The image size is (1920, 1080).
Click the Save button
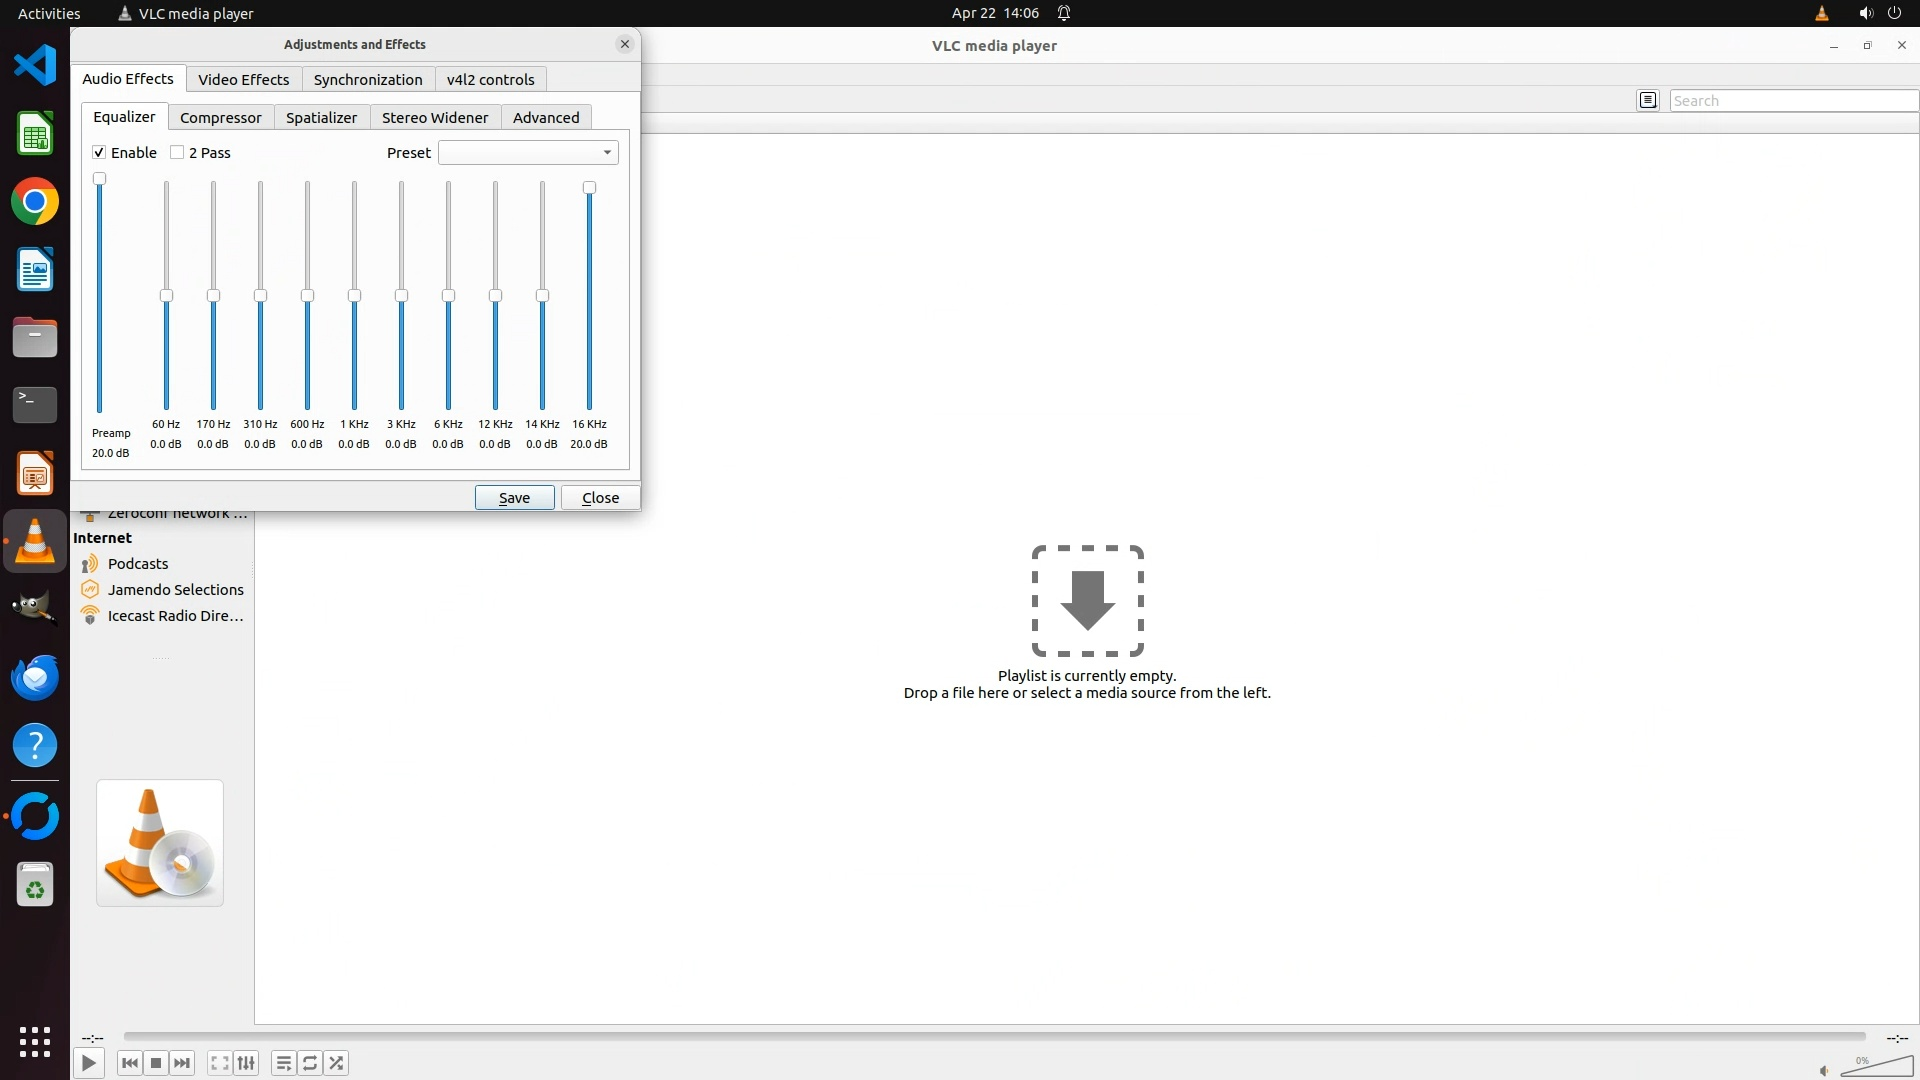coord(514,497)
